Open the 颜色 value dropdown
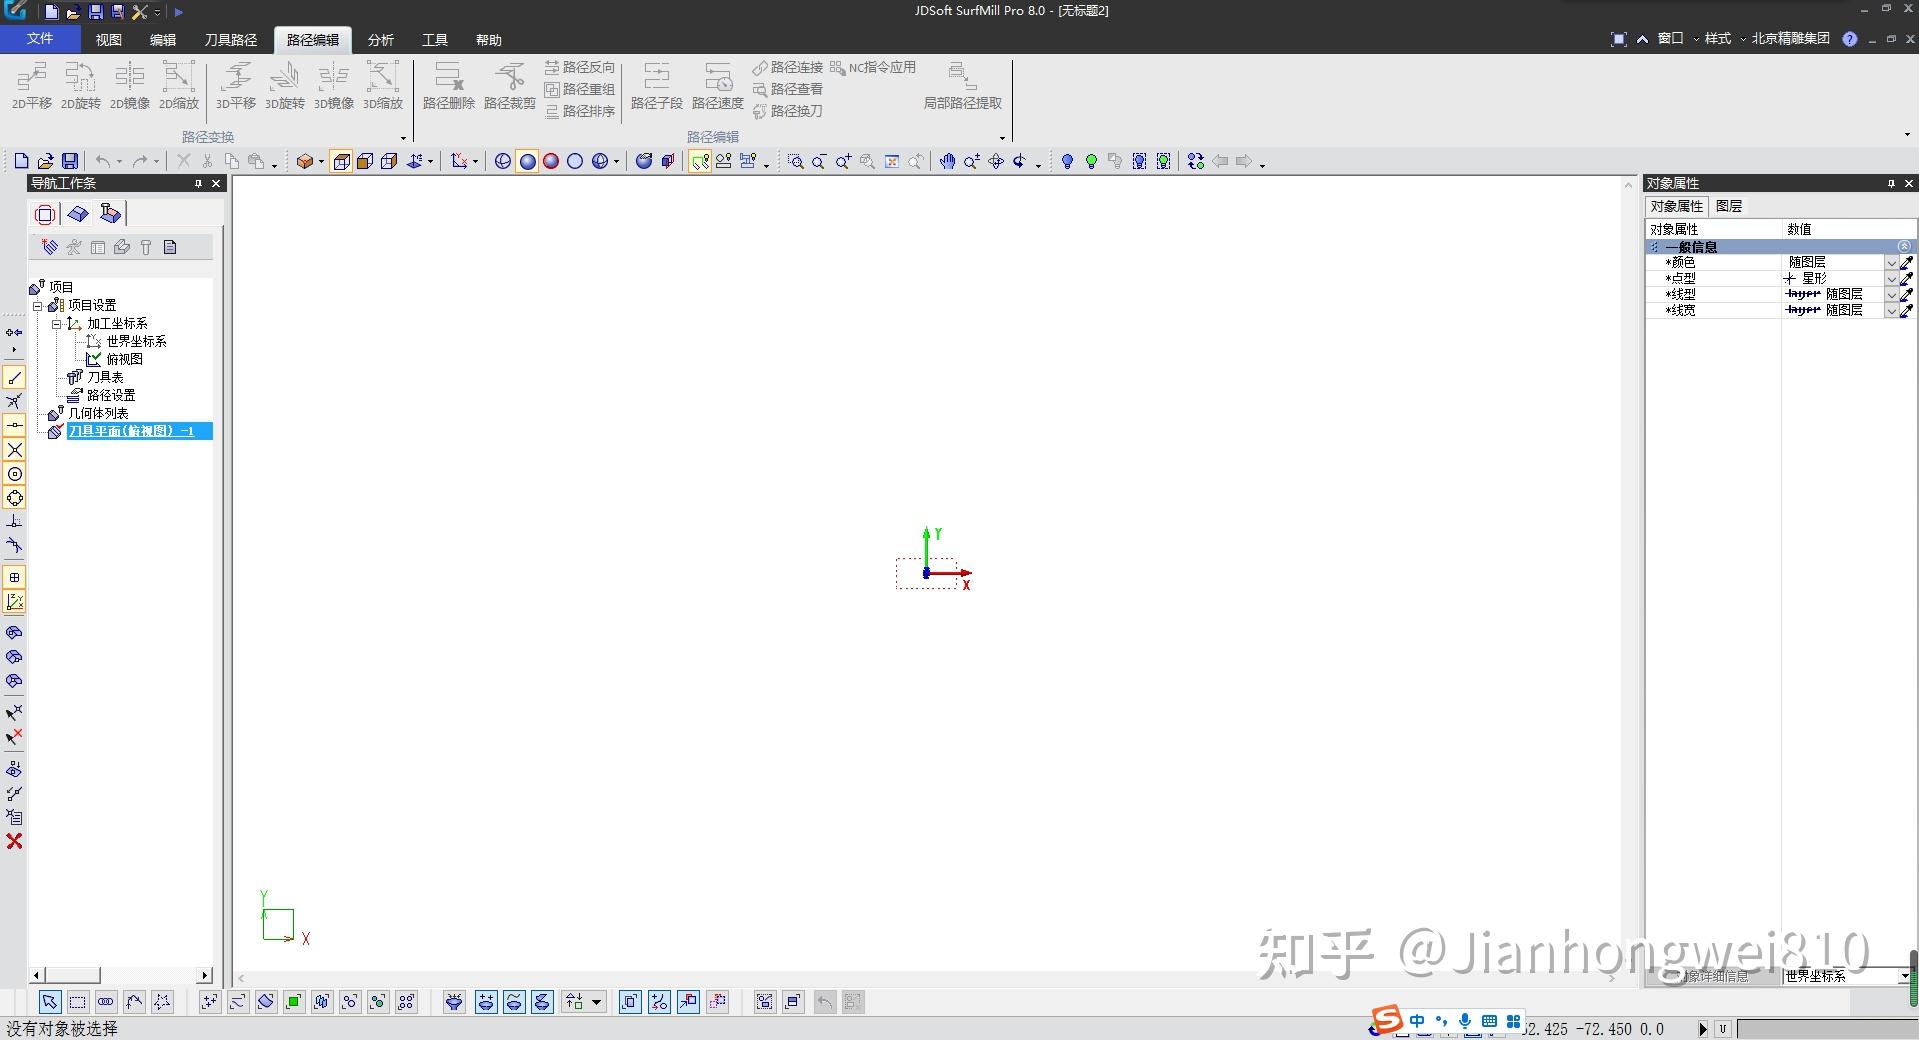This screenshot has height=1040, width=1919. point(1891,262)
